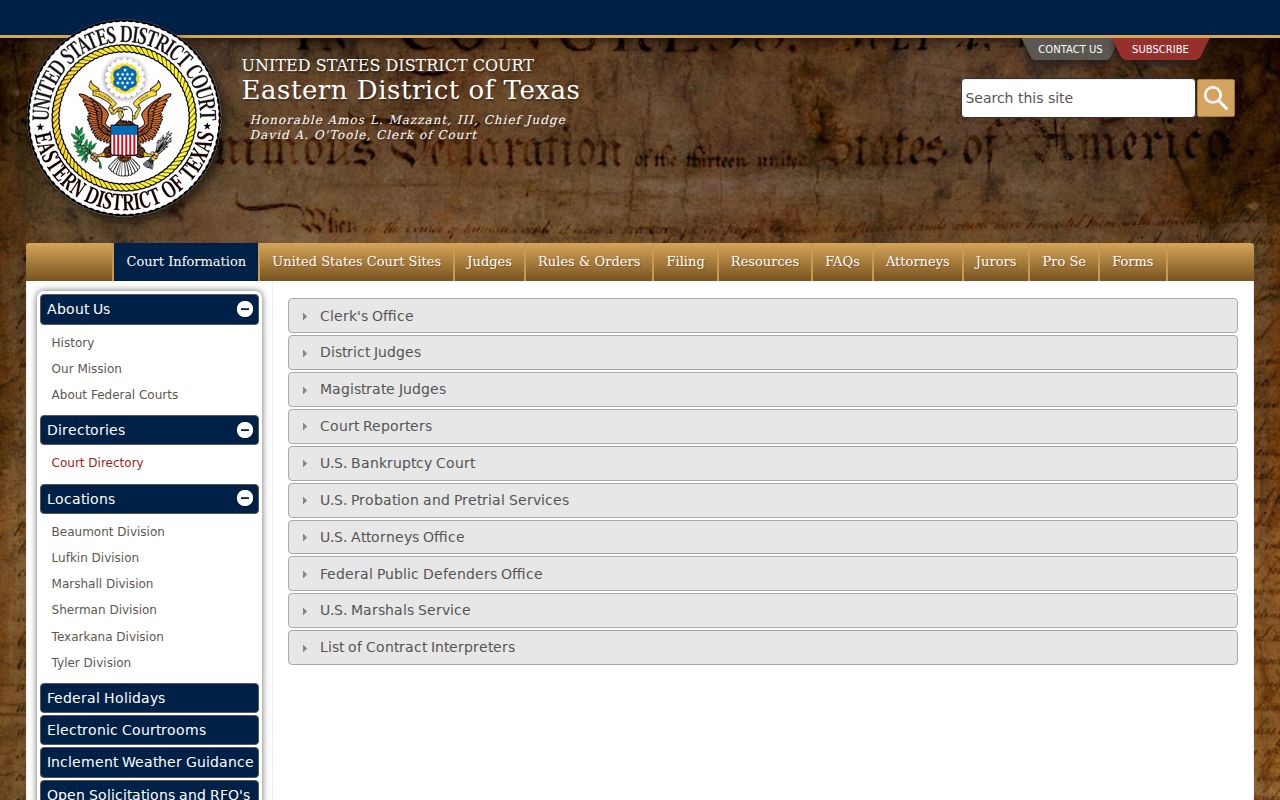Open About Federal Courts link
1280x800 pixels.
tap(115, 394)
